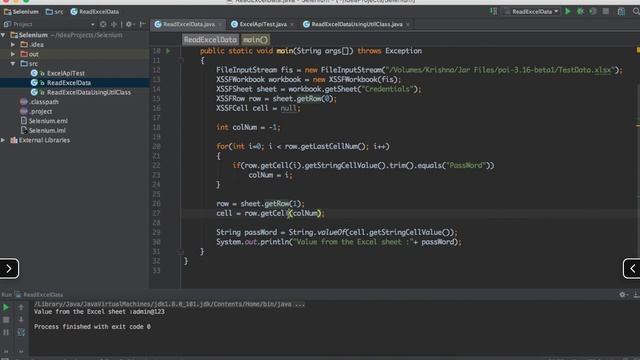Toggle soft-wrap in Run console
640x360 pixels.
tap(21, 333)
